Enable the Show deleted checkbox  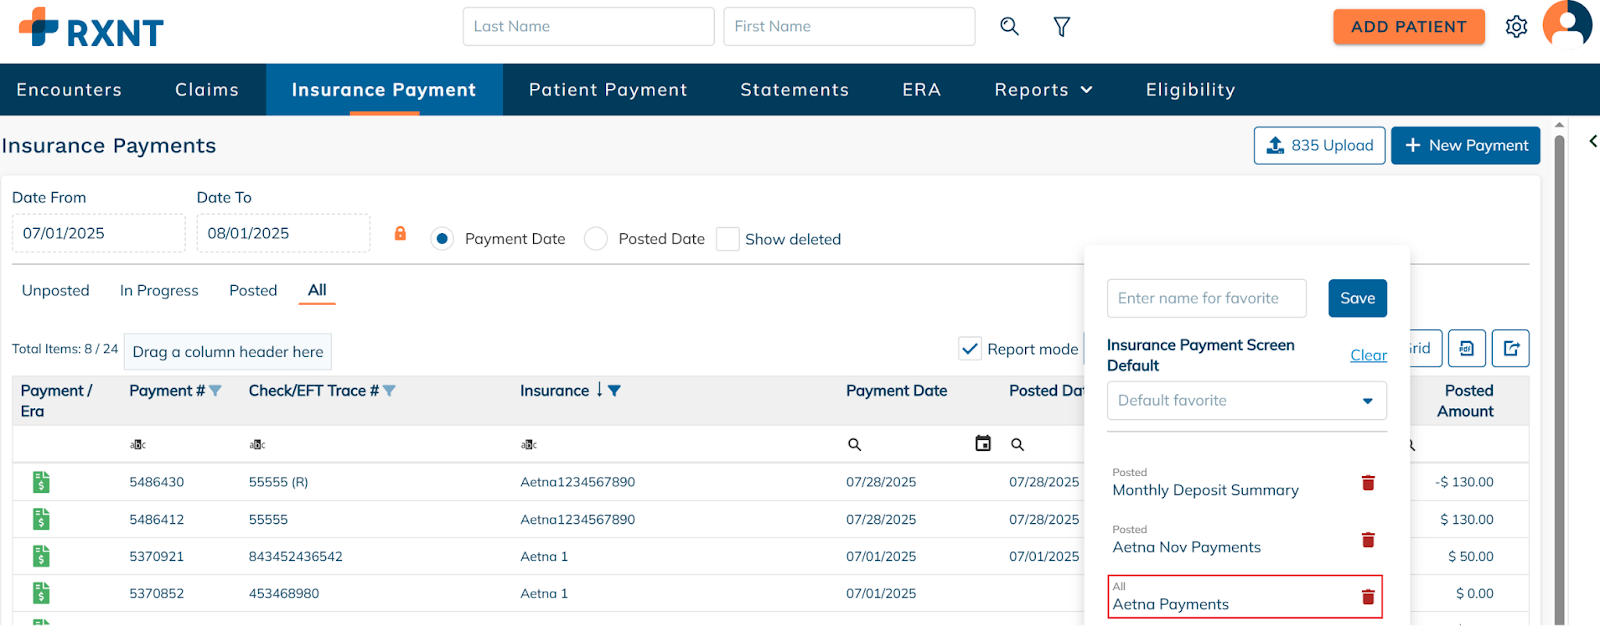tap(728, 239)
